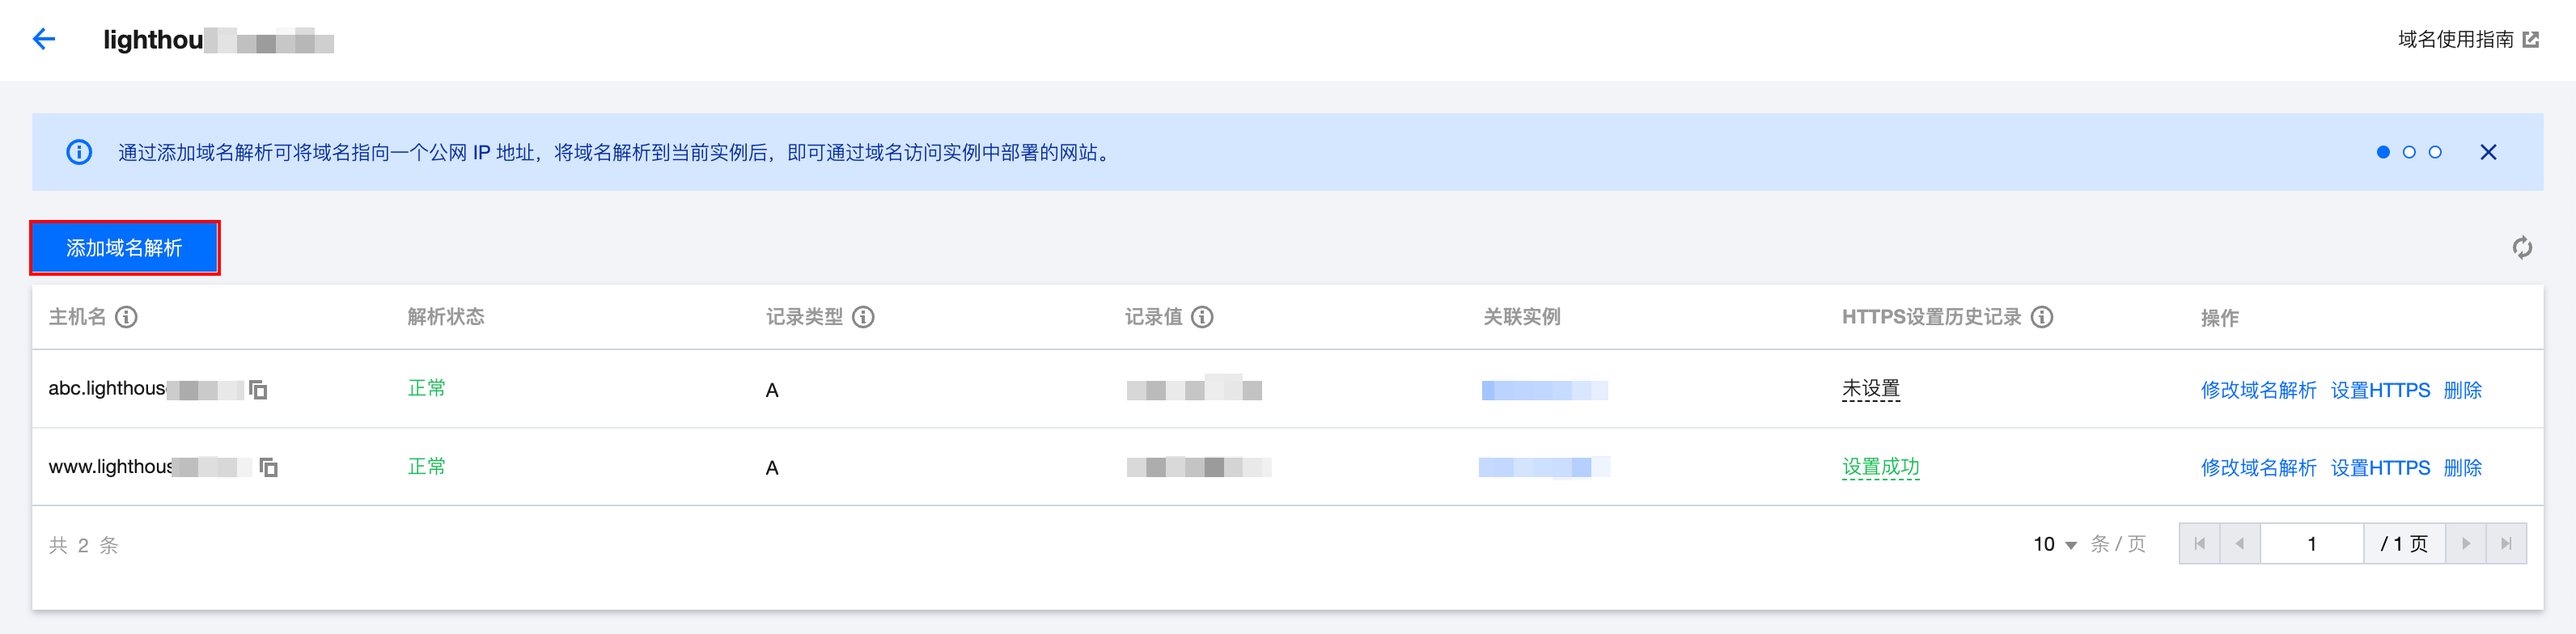The image size is (2576, 634).
Task: Click the page number input field
Action: coord(2311,544)
